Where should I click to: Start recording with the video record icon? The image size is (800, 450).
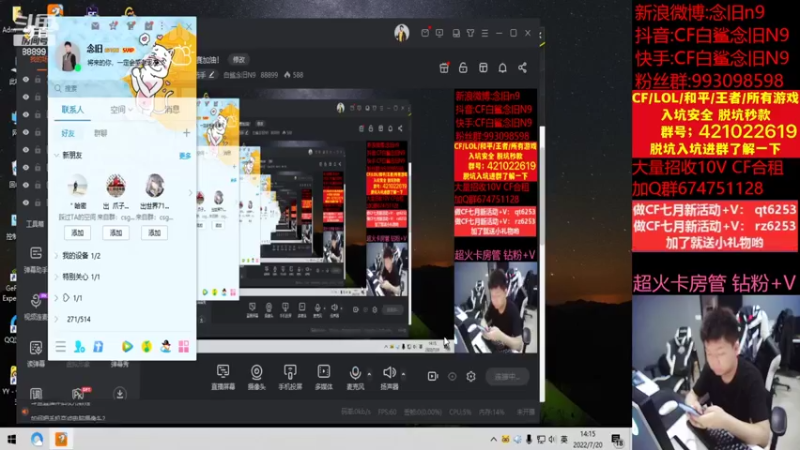click(x=433, y=377)
